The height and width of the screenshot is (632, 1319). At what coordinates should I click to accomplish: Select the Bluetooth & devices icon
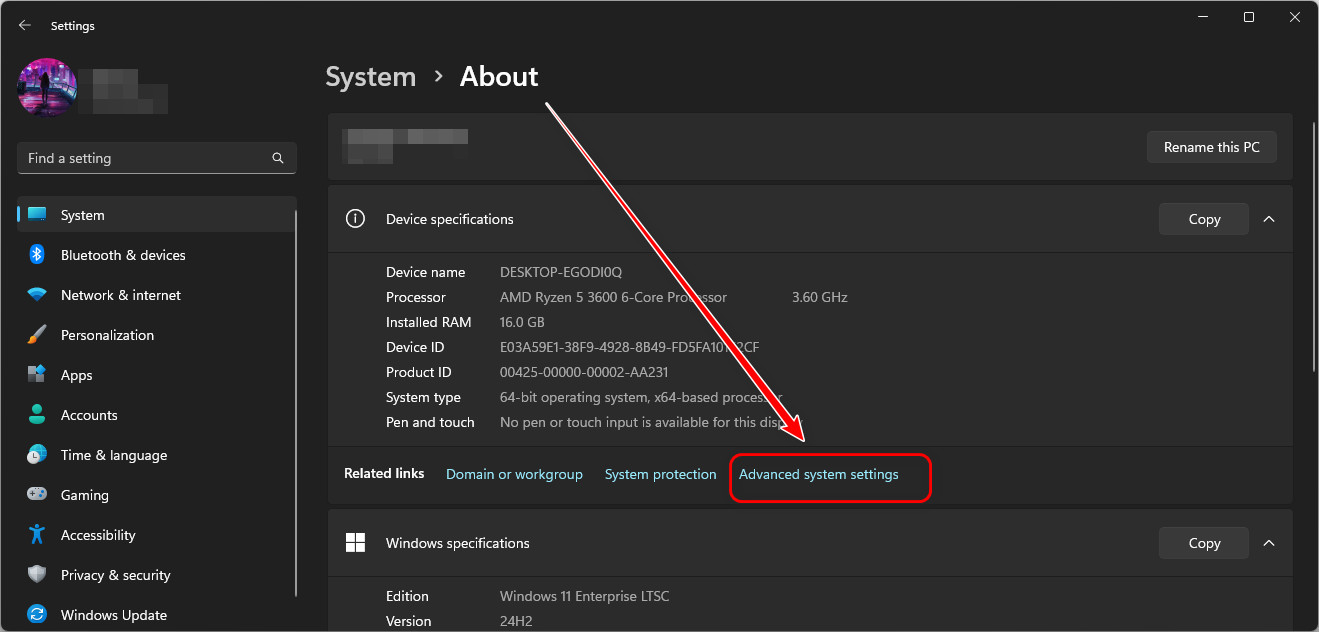coord(37,255)
